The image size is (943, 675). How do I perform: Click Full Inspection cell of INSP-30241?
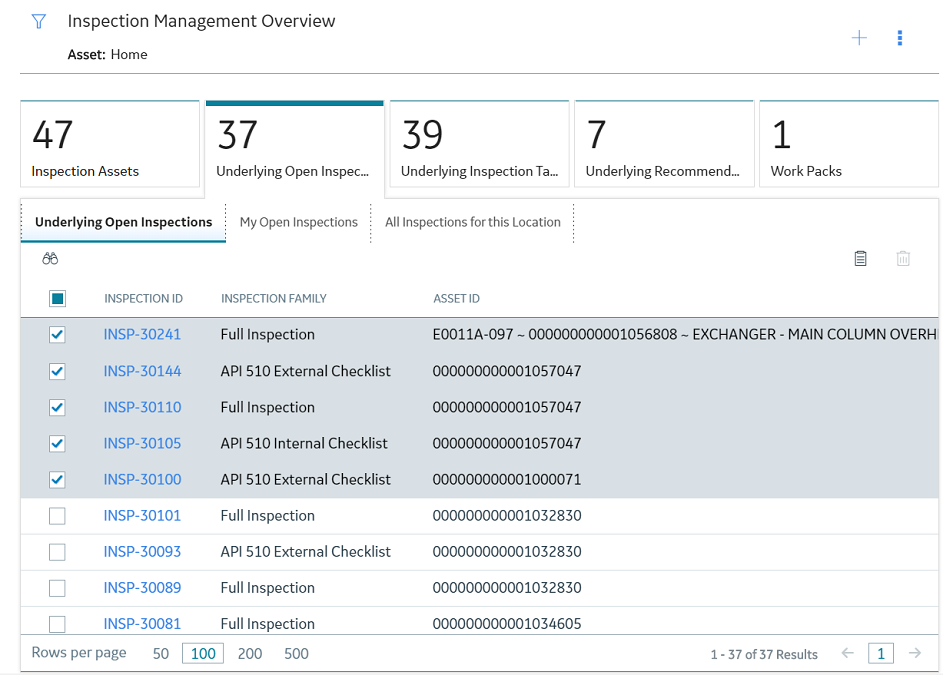268,334
